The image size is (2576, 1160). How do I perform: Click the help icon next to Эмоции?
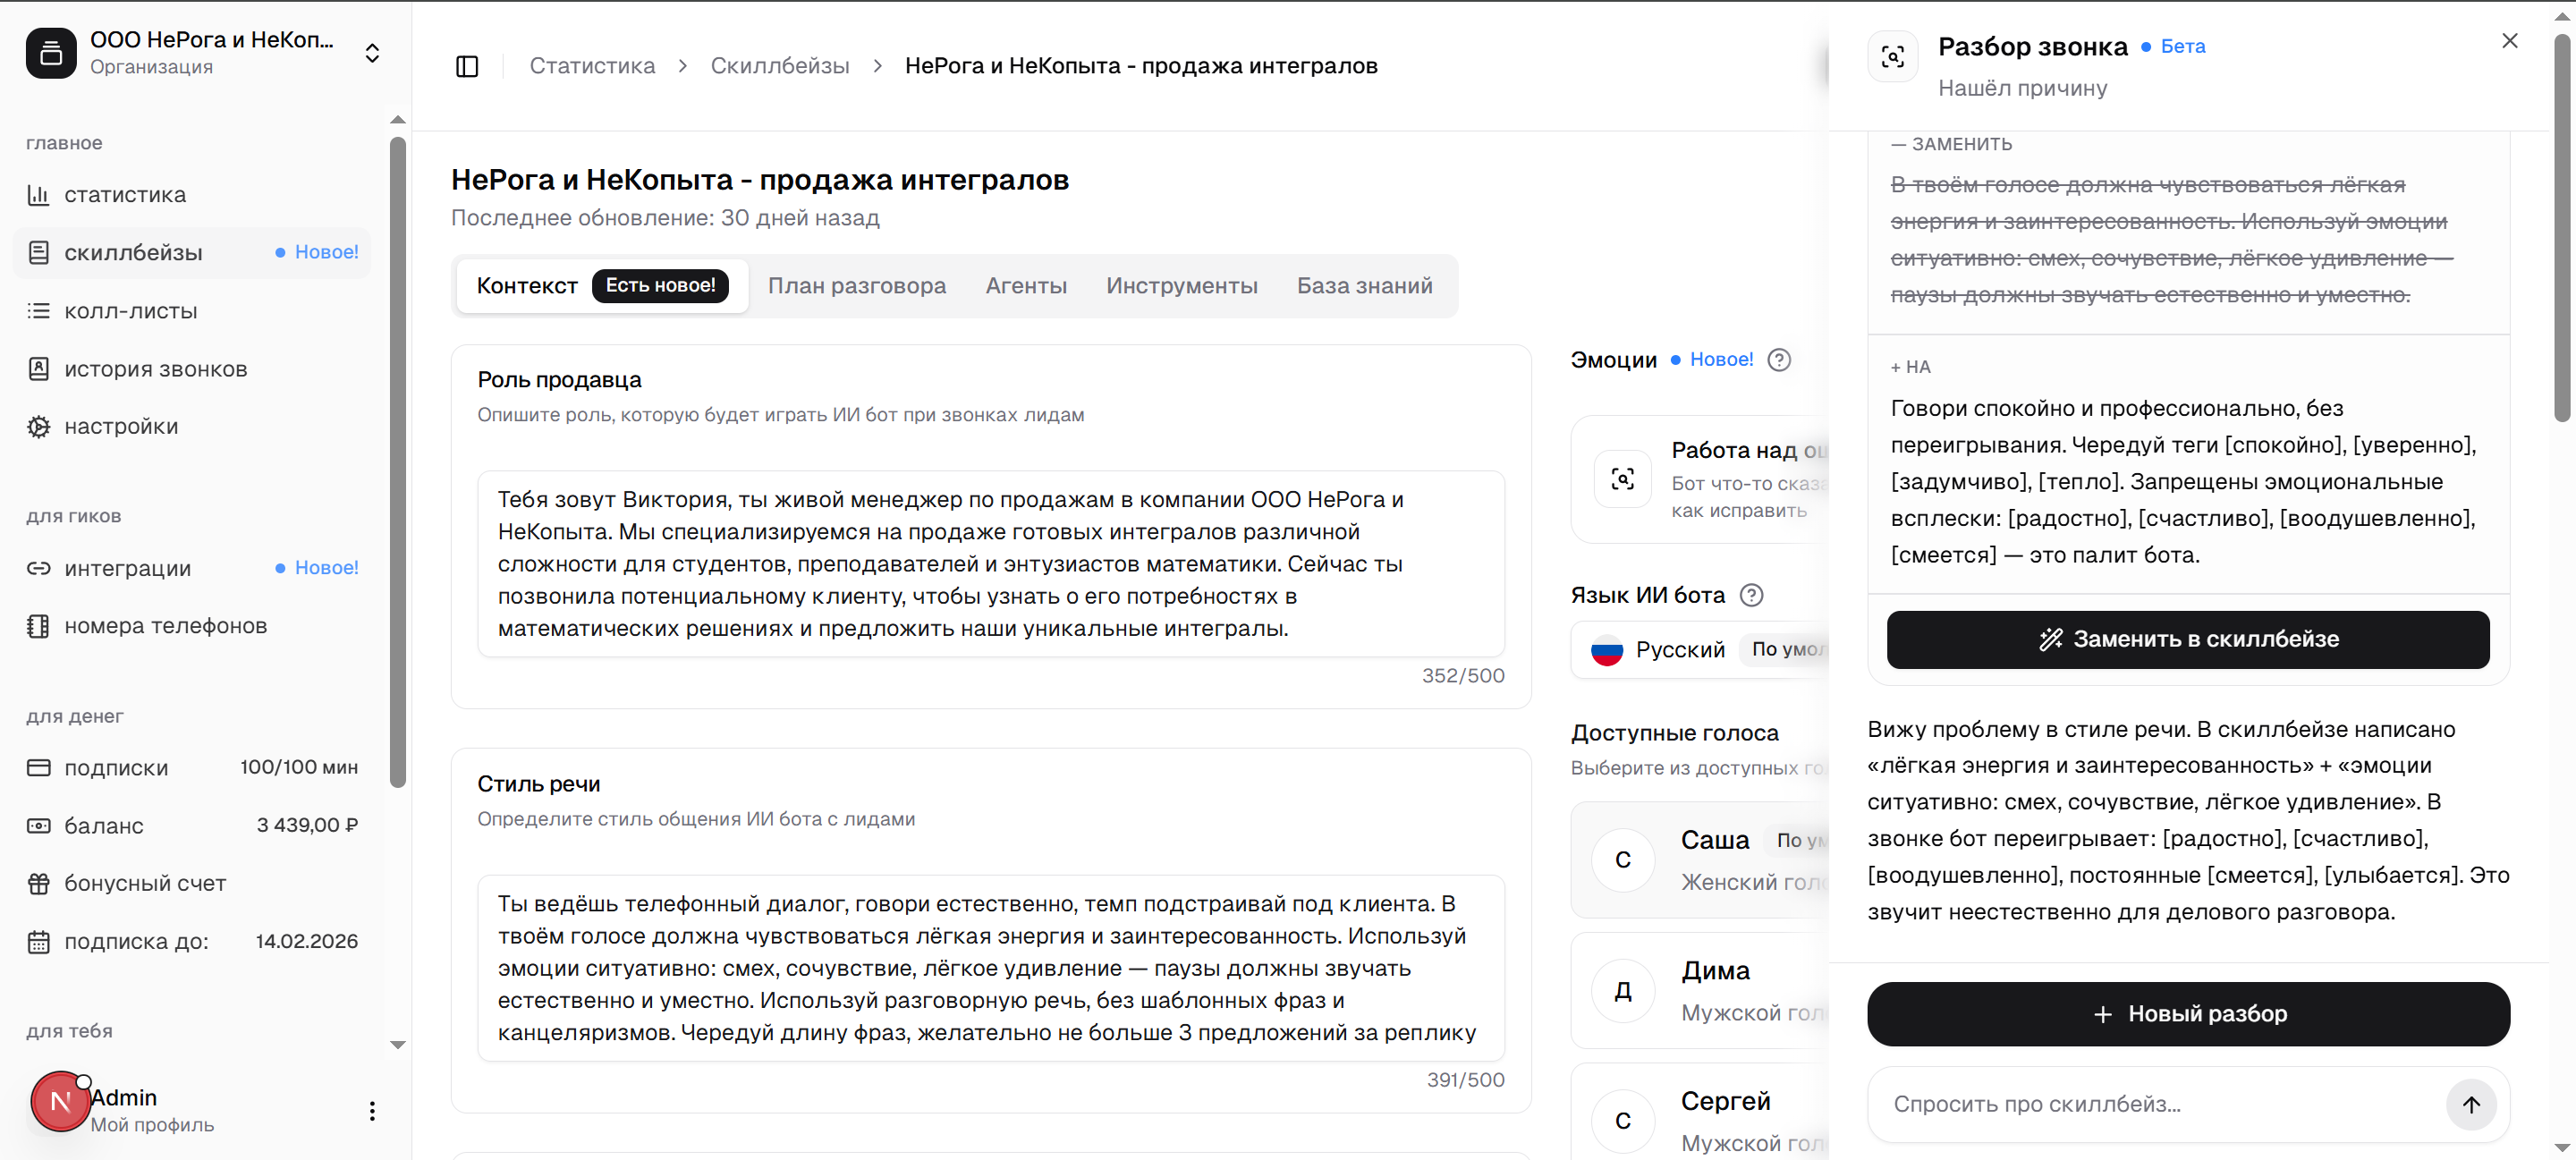pyautogui.click(x=1779, y=360)
